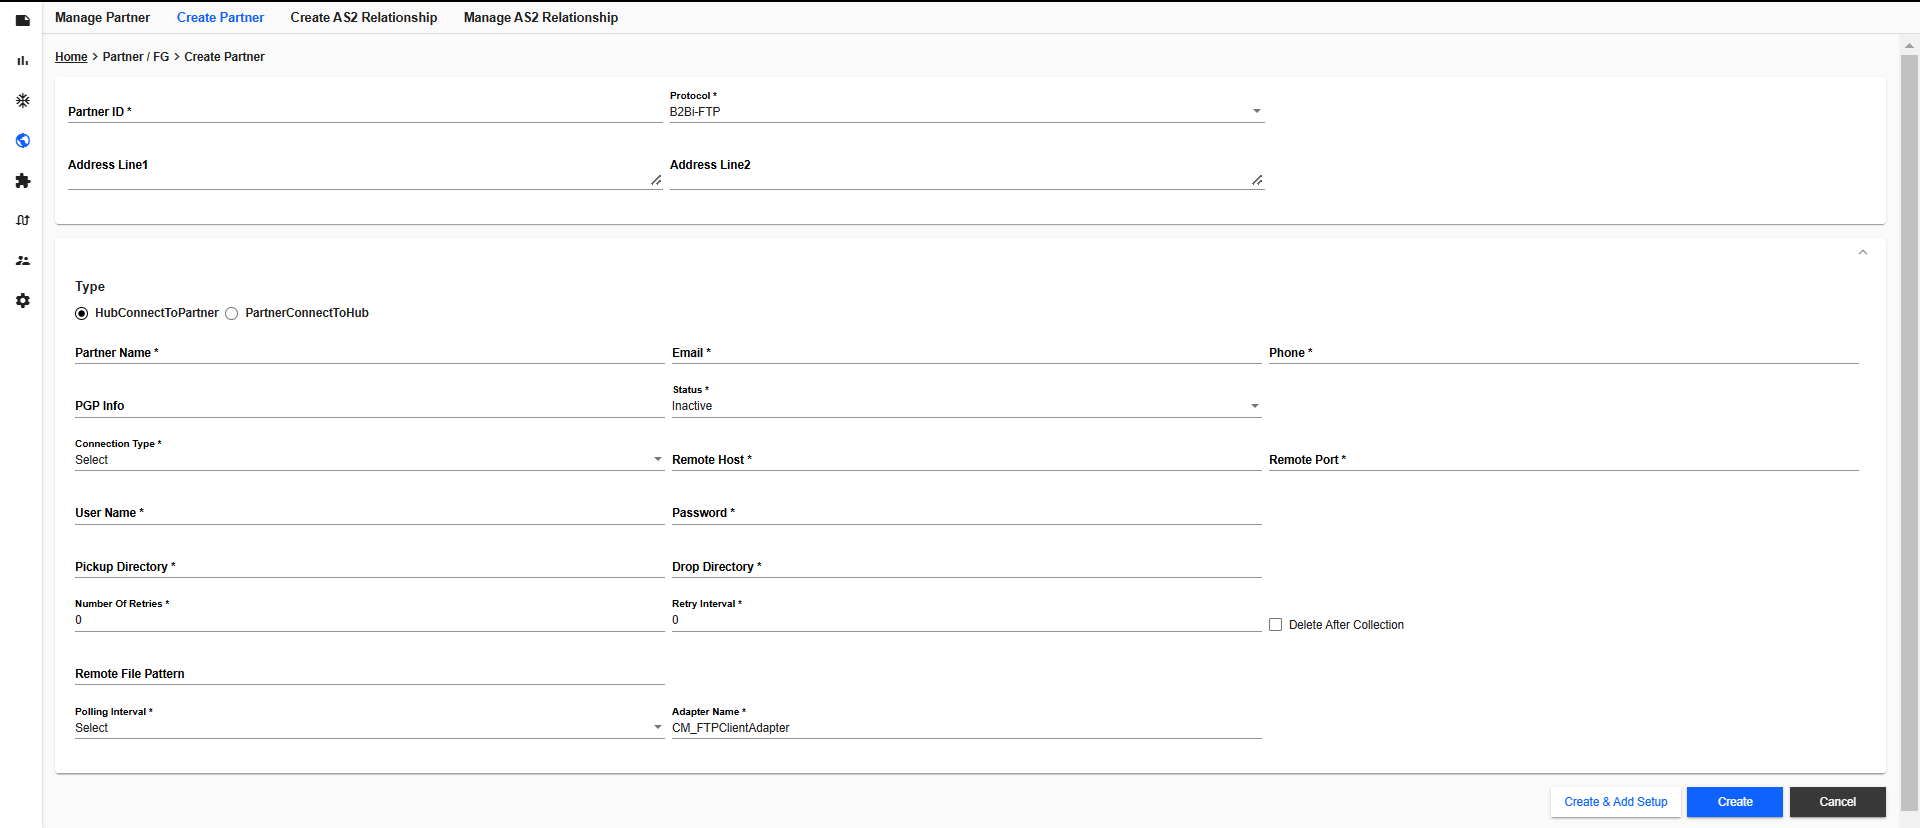Click the Pickup Directory input field
The image size is (1920, 828).
pyautogui.click(x=369, y=567)
